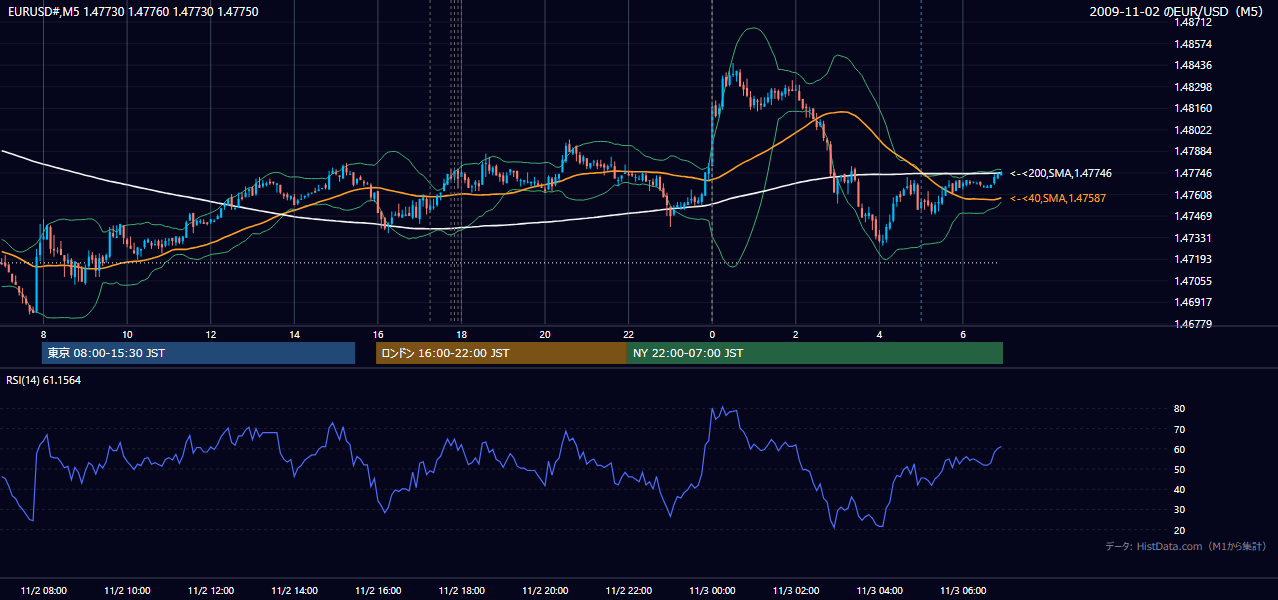This screenshot has width=1278, height=600.
Task: Click hour label 10 under price chart
Action: [127, 334]
